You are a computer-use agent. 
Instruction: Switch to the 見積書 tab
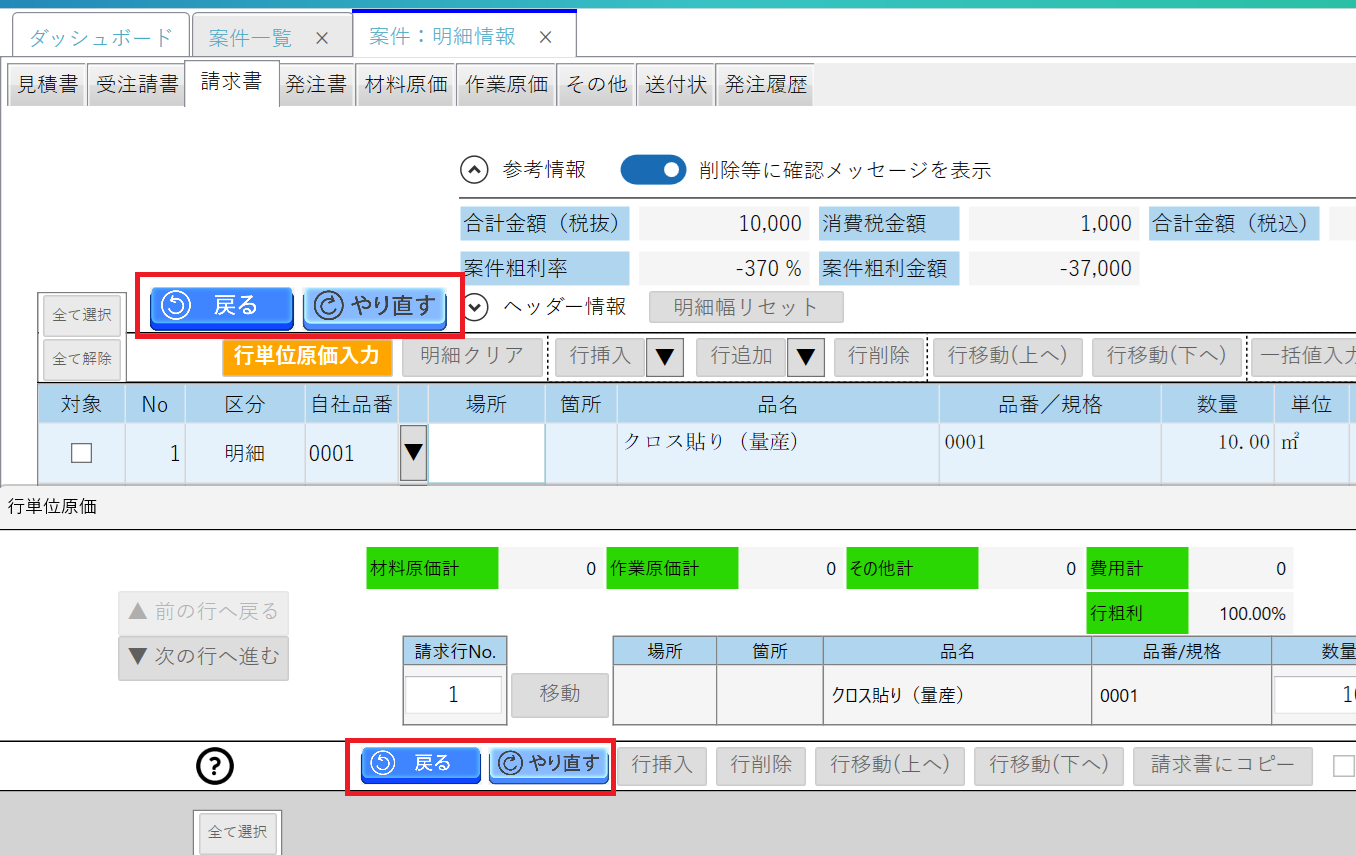click(x=48, y=85)
